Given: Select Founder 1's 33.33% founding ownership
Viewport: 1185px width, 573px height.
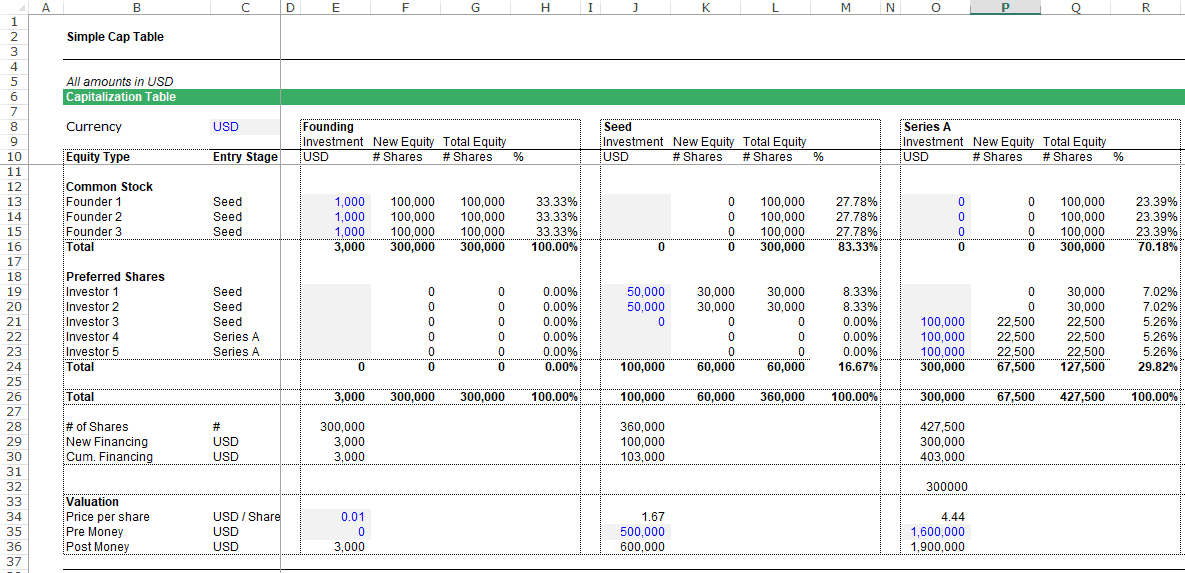Looking at the screenshot, I should tap(546, 202).
